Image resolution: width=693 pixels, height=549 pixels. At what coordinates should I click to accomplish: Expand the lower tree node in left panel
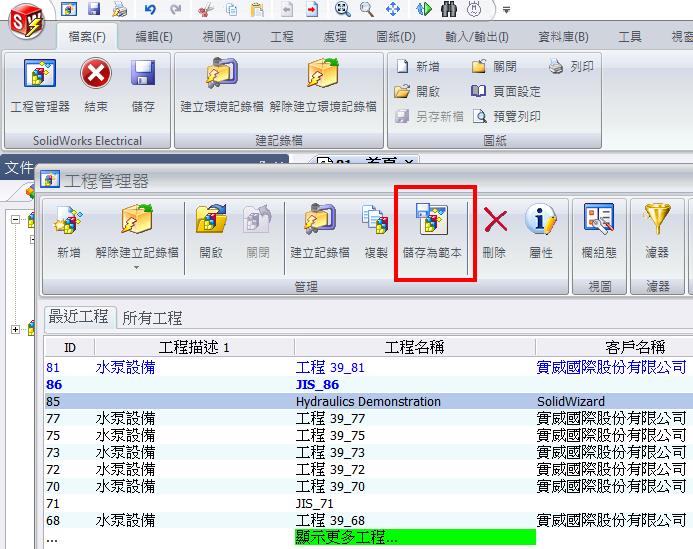coord(16,329)
